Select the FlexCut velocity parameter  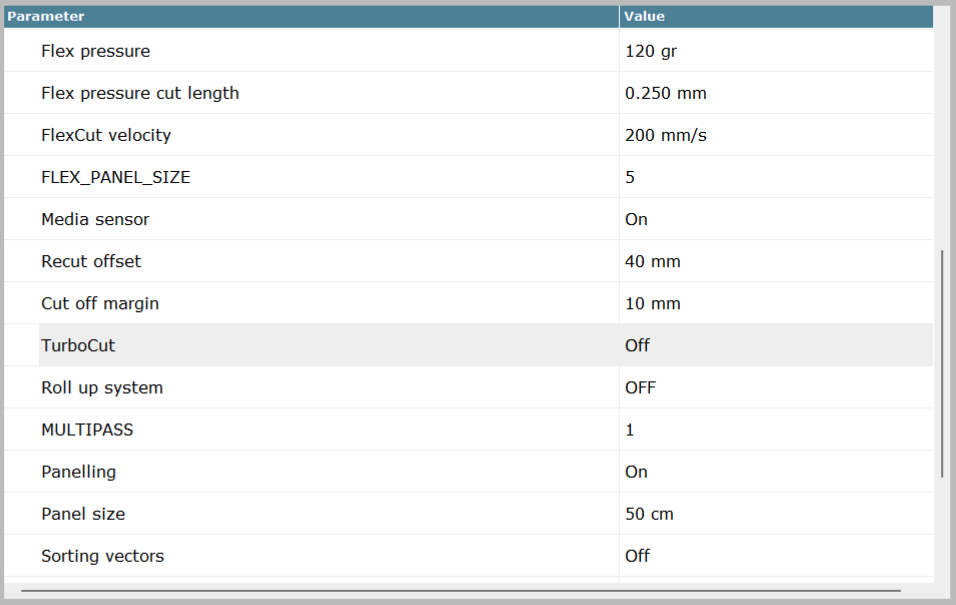[x=106, y=135]
